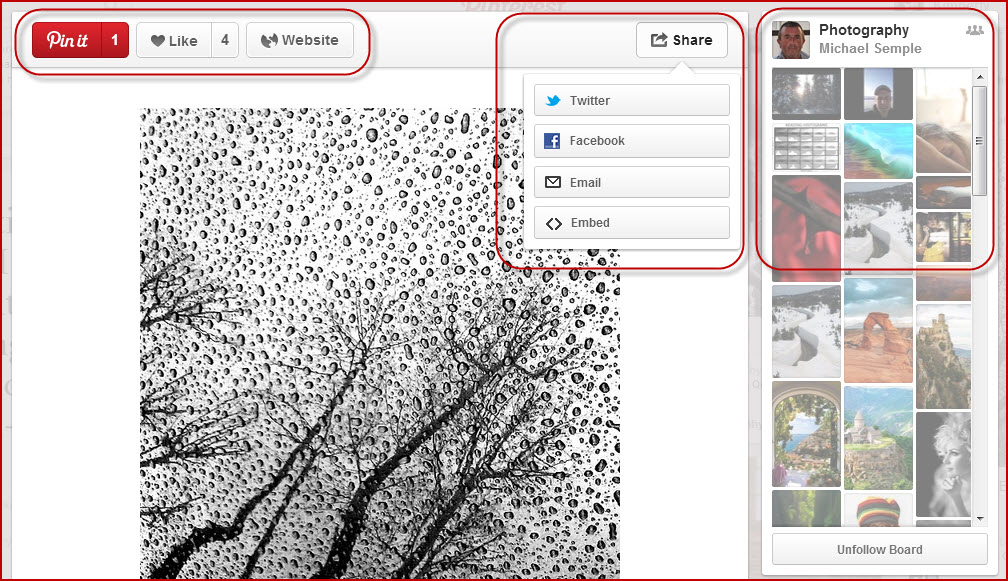Open the hilltop monastery thumbnail
The image size is (1008, 581).
coord(878,438)
